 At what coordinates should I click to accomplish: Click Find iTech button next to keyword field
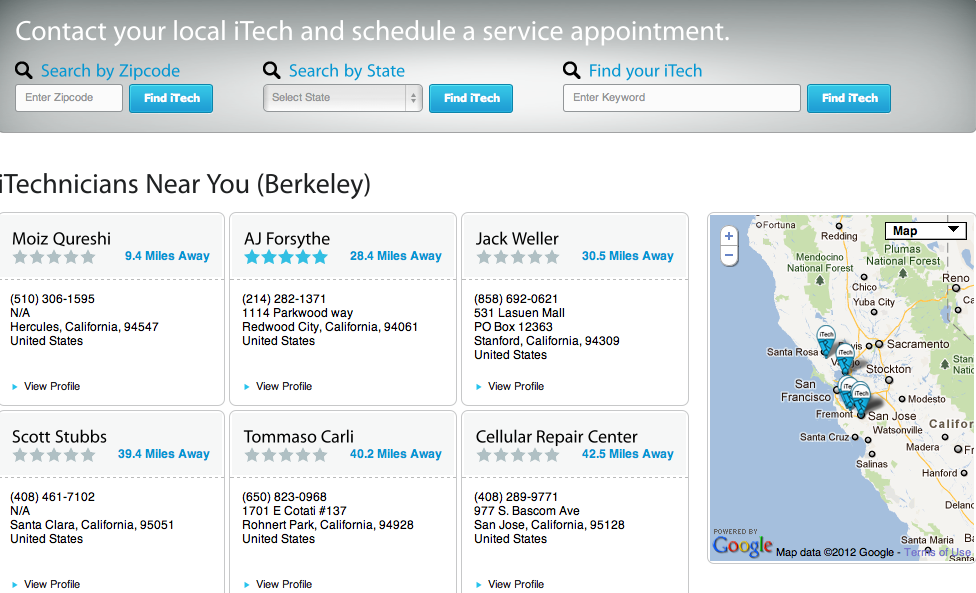tap(849, 98)
